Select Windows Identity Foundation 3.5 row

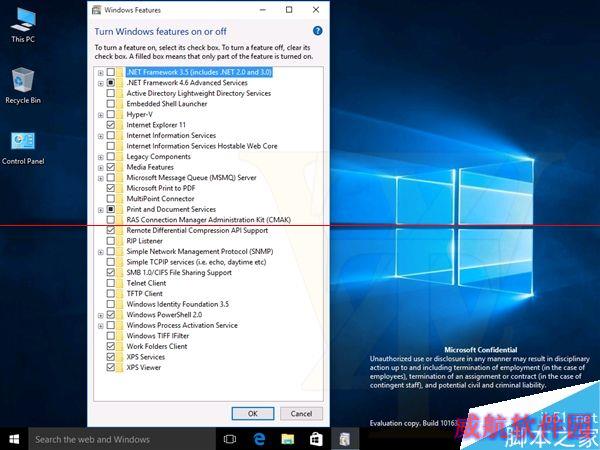178,304
